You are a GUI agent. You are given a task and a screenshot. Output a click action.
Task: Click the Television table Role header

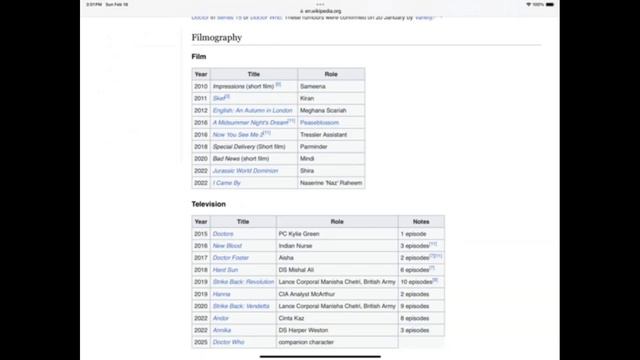click(x=337, y=222)
